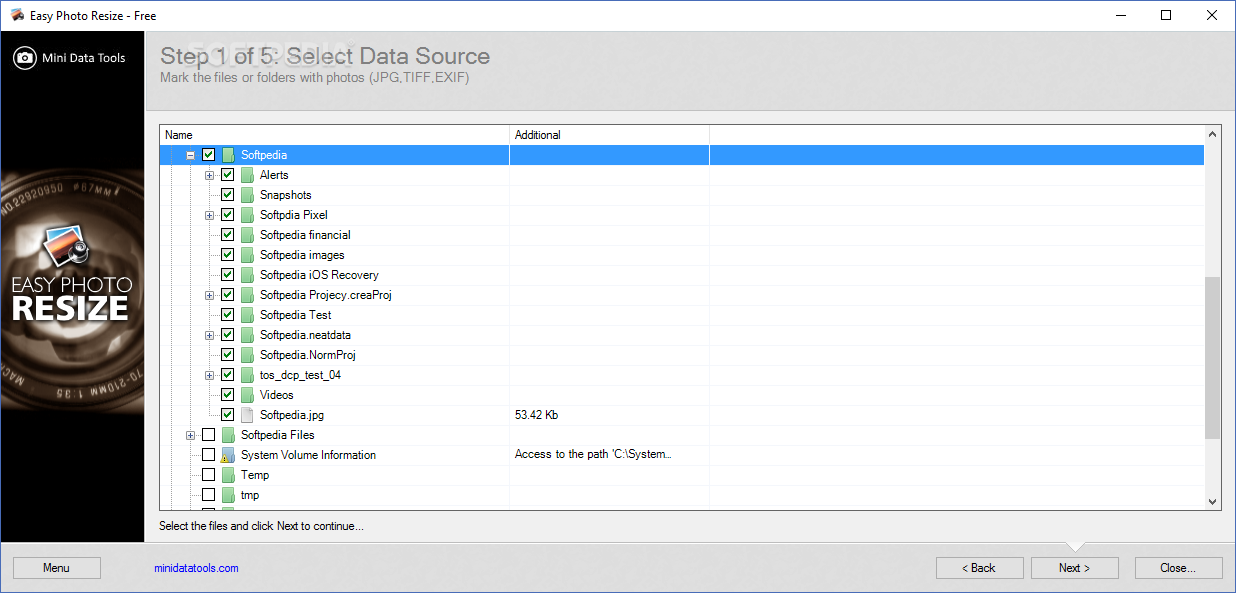Collapse the Softpedia folder tree node

pos(190,155)
